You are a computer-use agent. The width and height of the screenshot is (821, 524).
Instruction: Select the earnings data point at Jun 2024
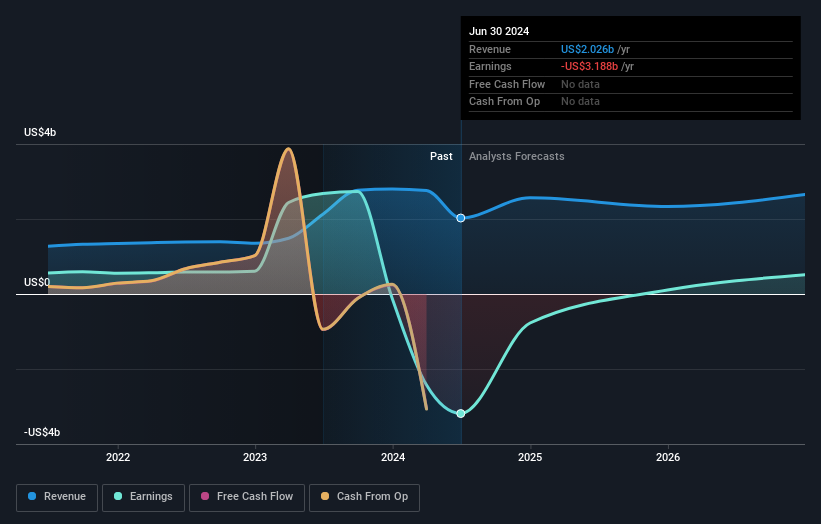point(461,414)
